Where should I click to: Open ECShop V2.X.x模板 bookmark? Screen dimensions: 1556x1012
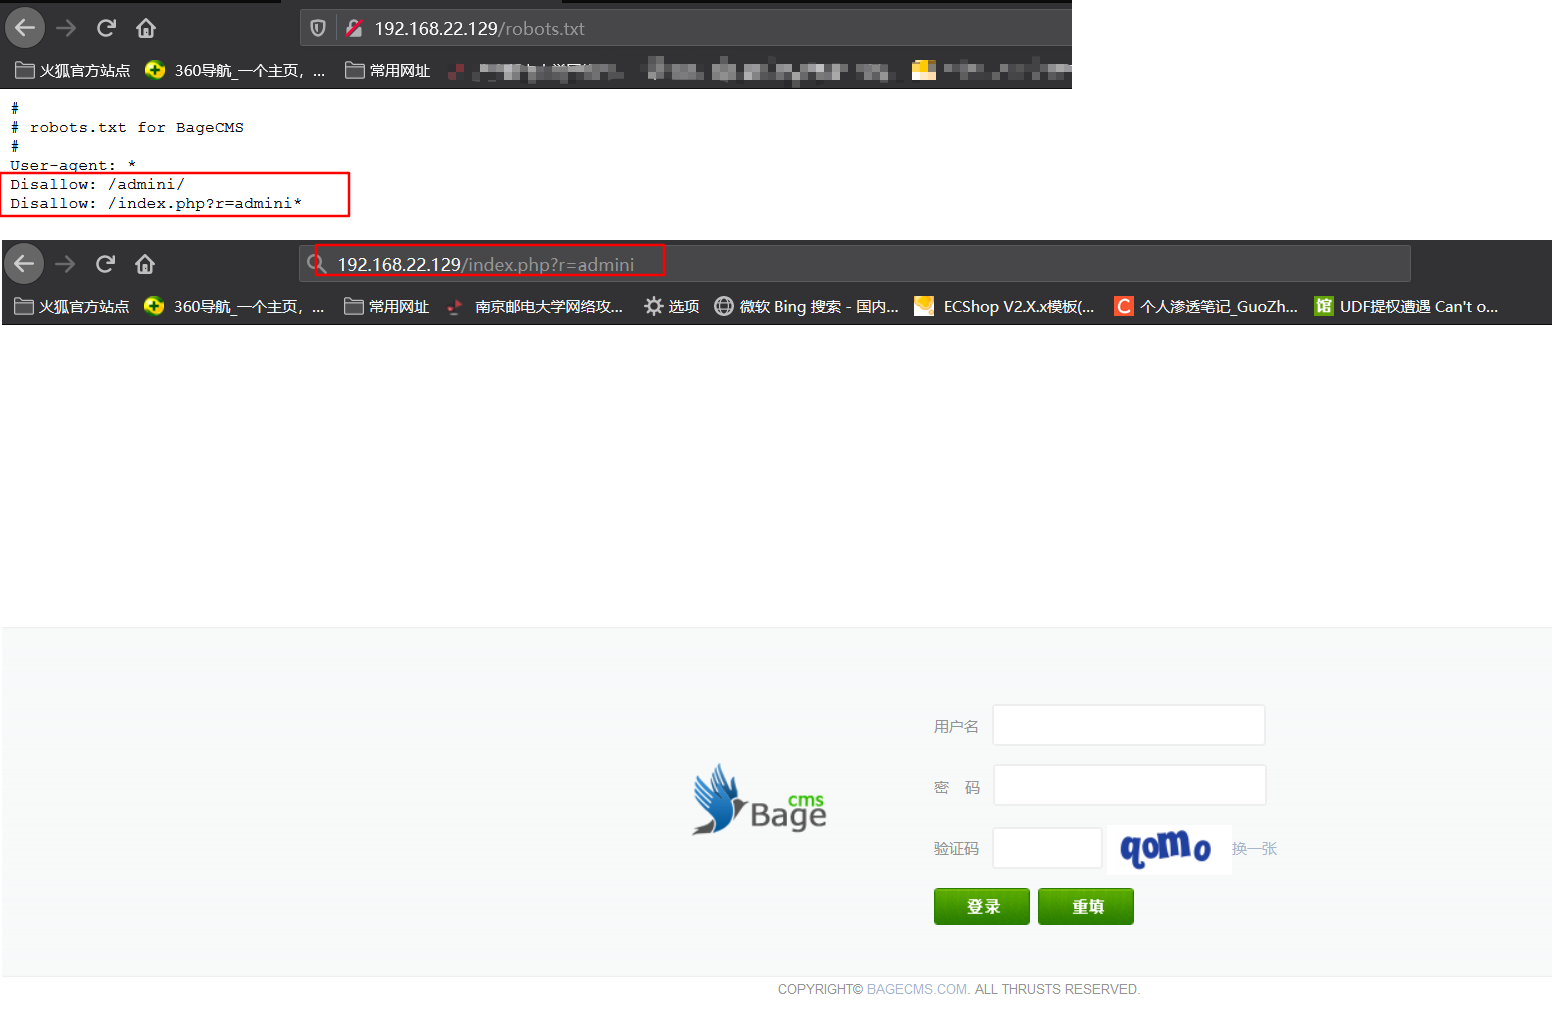tap(1004, 306)
